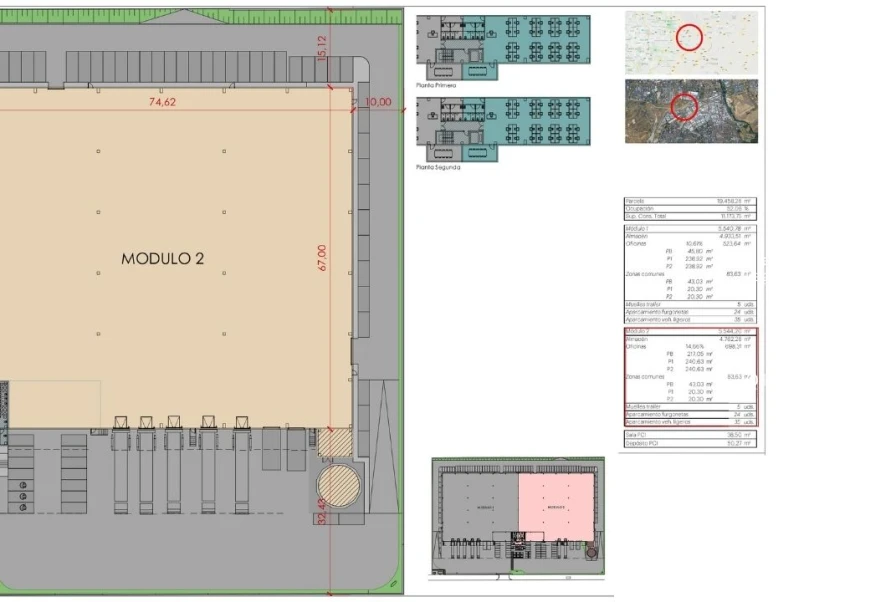Click the Parcela row at the top of the table
Image resolution: width=896 pixels, height=602 pixels.
689,201
